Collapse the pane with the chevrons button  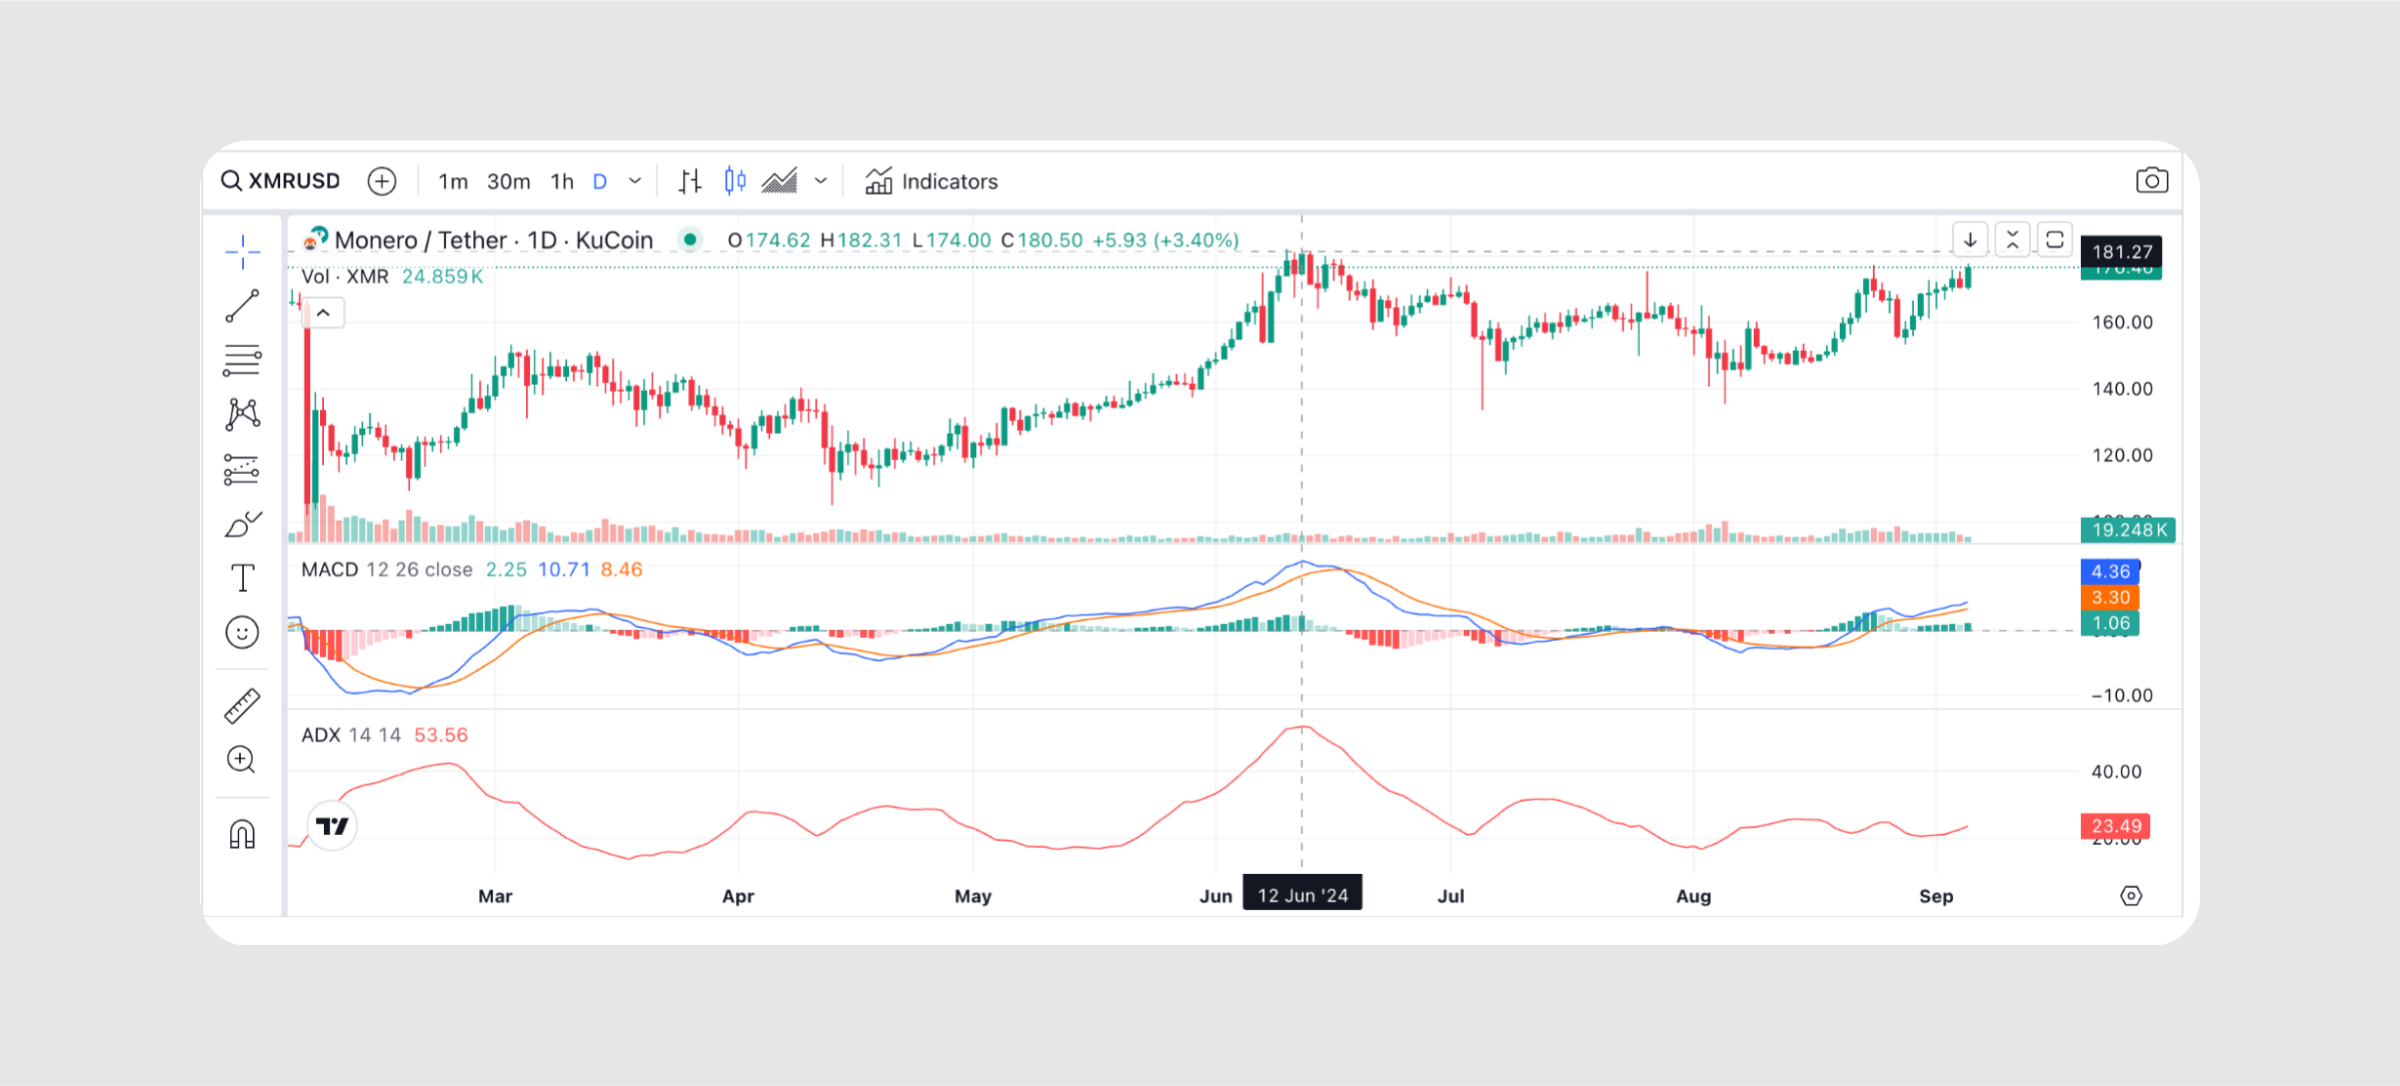2013,240
